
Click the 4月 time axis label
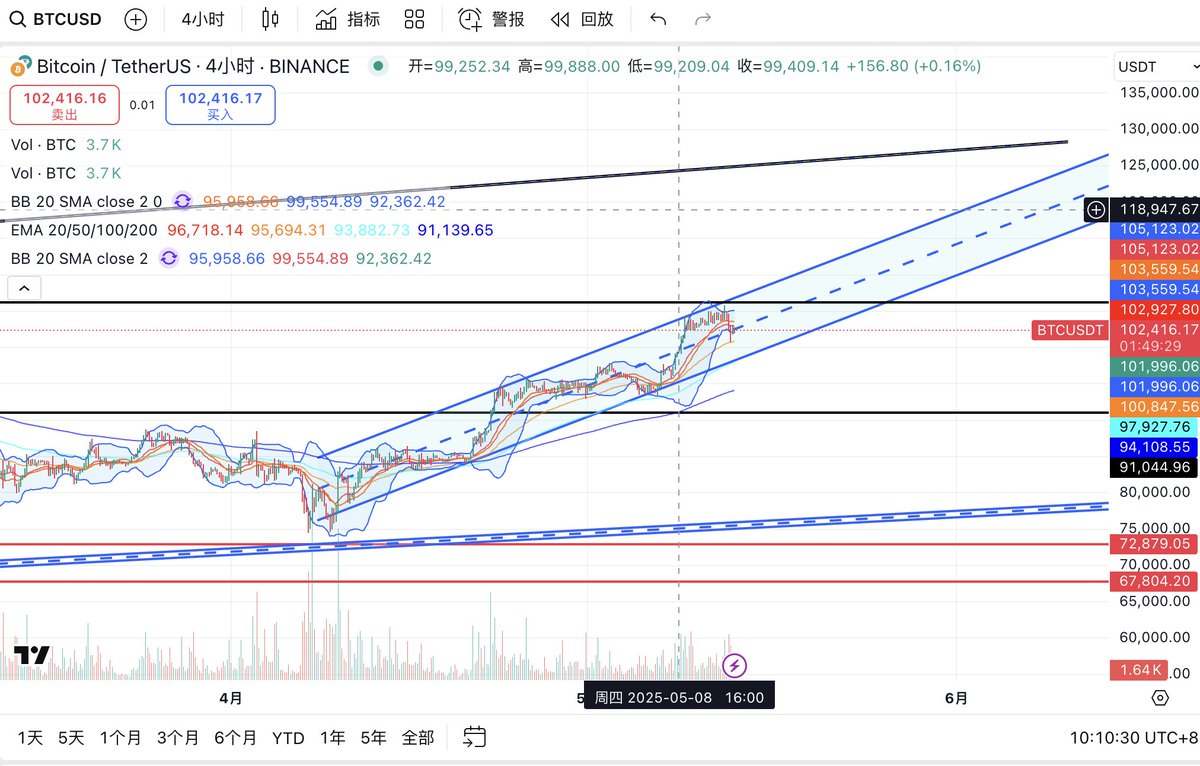(x=230, y=698)
